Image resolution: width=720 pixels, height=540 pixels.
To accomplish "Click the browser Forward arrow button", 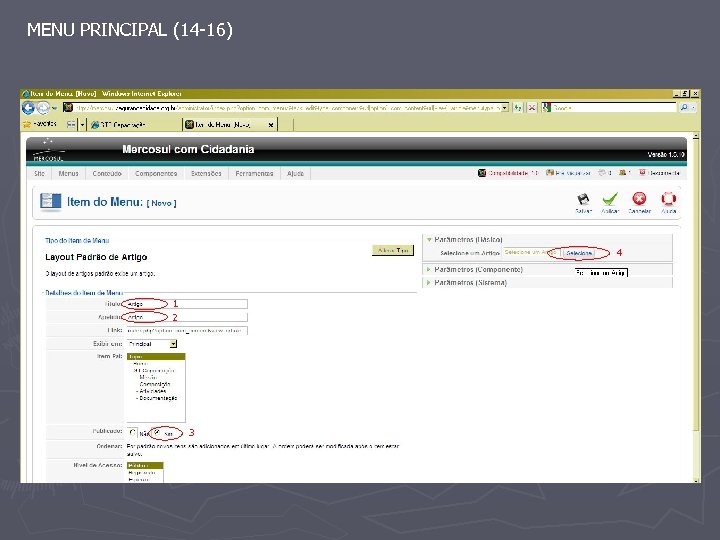I will [x=43, y=108].
